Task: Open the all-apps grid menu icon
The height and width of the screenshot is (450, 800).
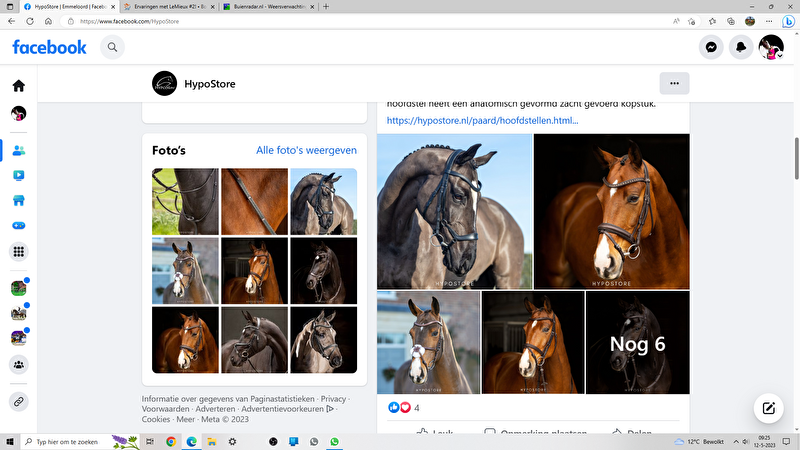Action: coord(19,252)
